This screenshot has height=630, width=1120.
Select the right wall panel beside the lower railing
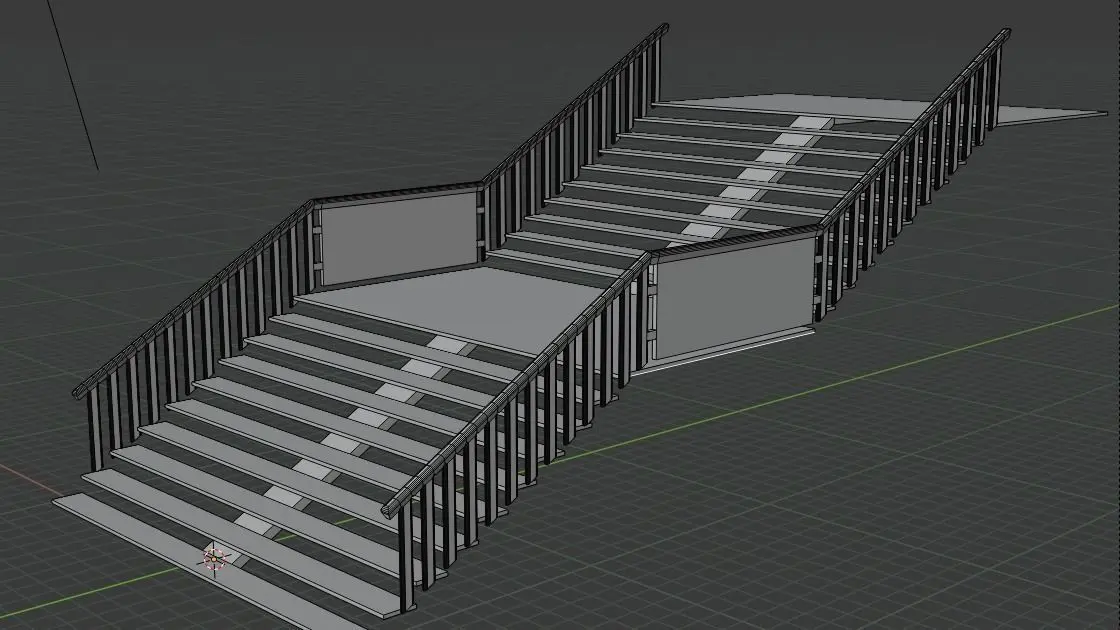tap(736, 297)
